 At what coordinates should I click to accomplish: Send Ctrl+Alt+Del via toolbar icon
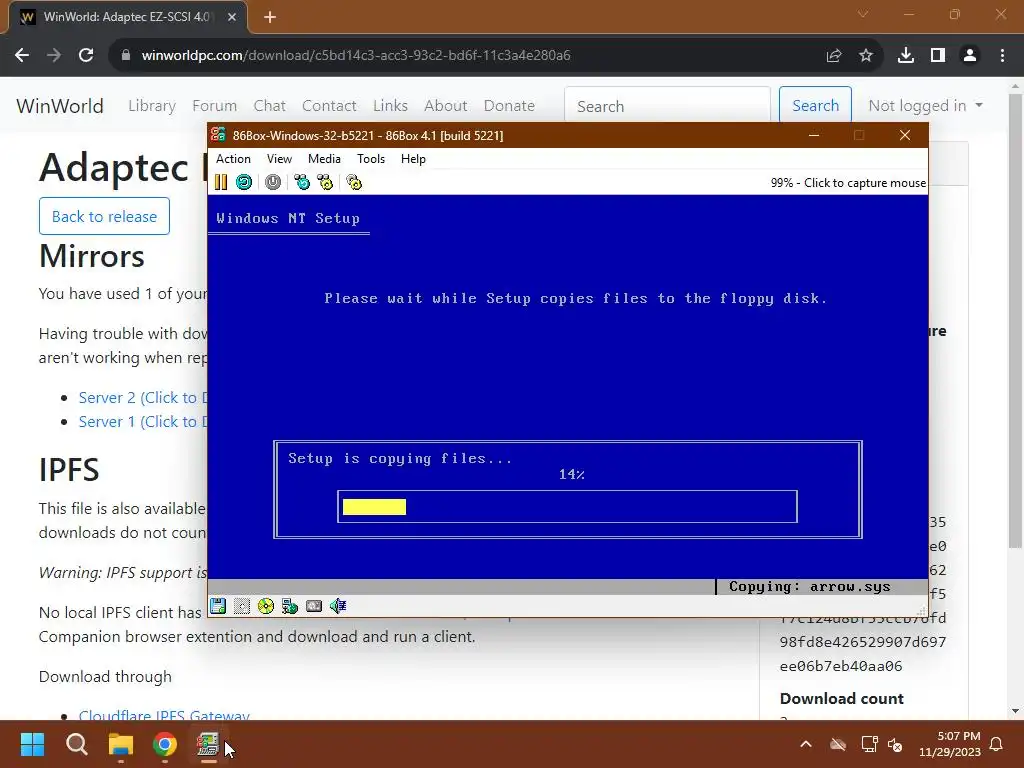(x=302, y=182)
